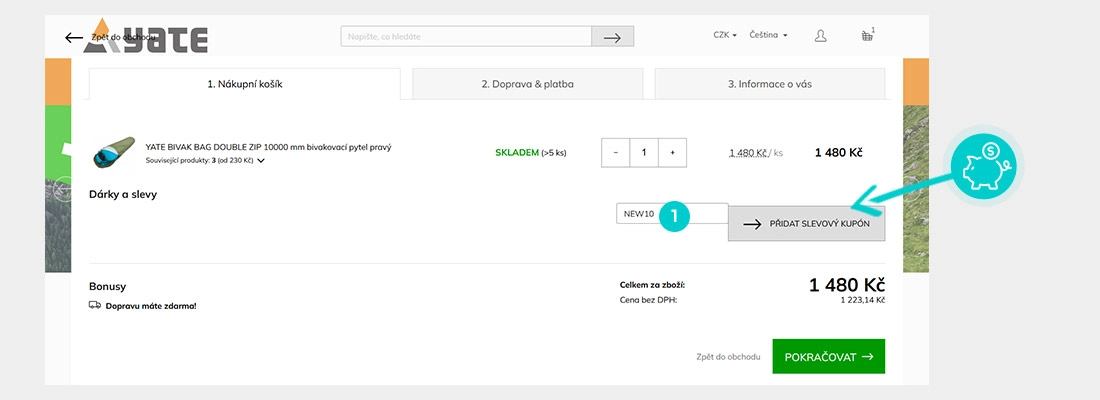Viewport: 1100px width, 400px height.
Task: Click the "Zpět do obchodu" link near Pokračovat
Action: point(728,357)
